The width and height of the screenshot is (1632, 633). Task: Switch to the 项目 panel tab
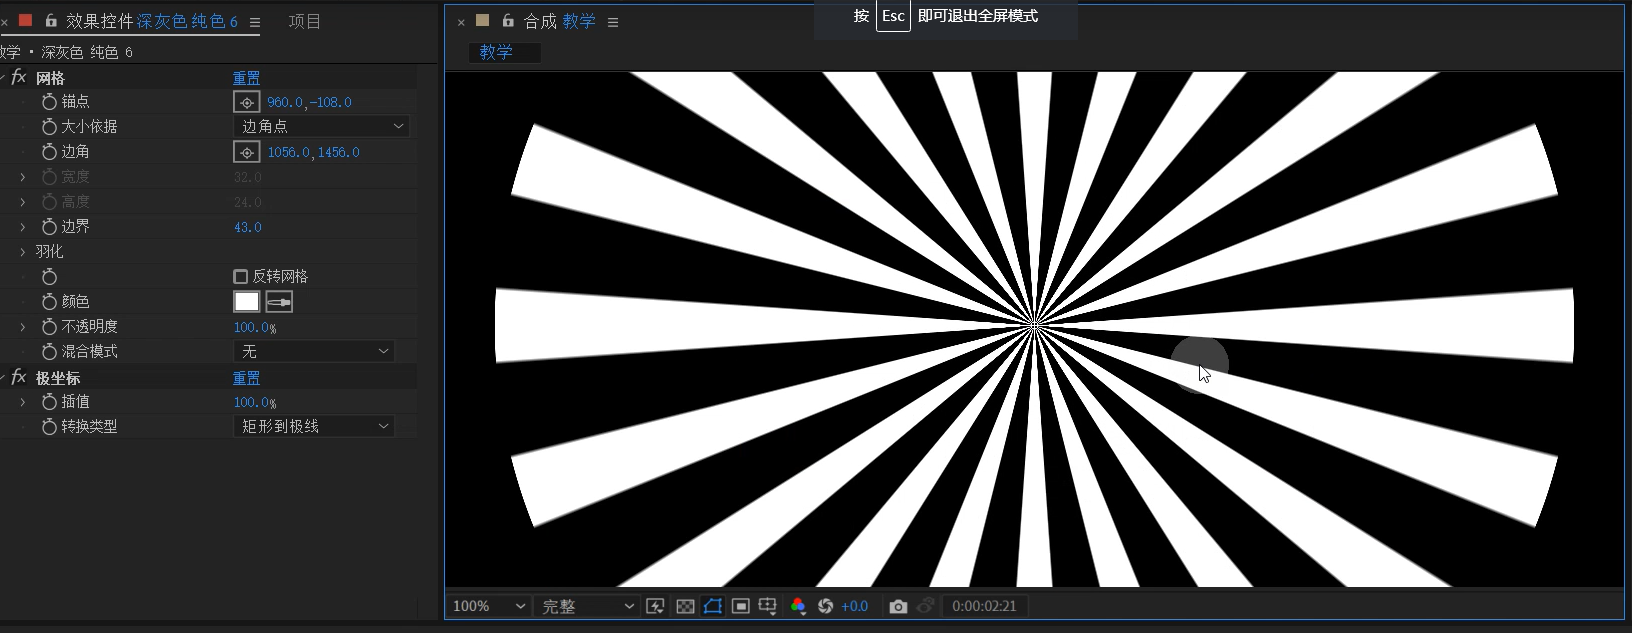305,21
